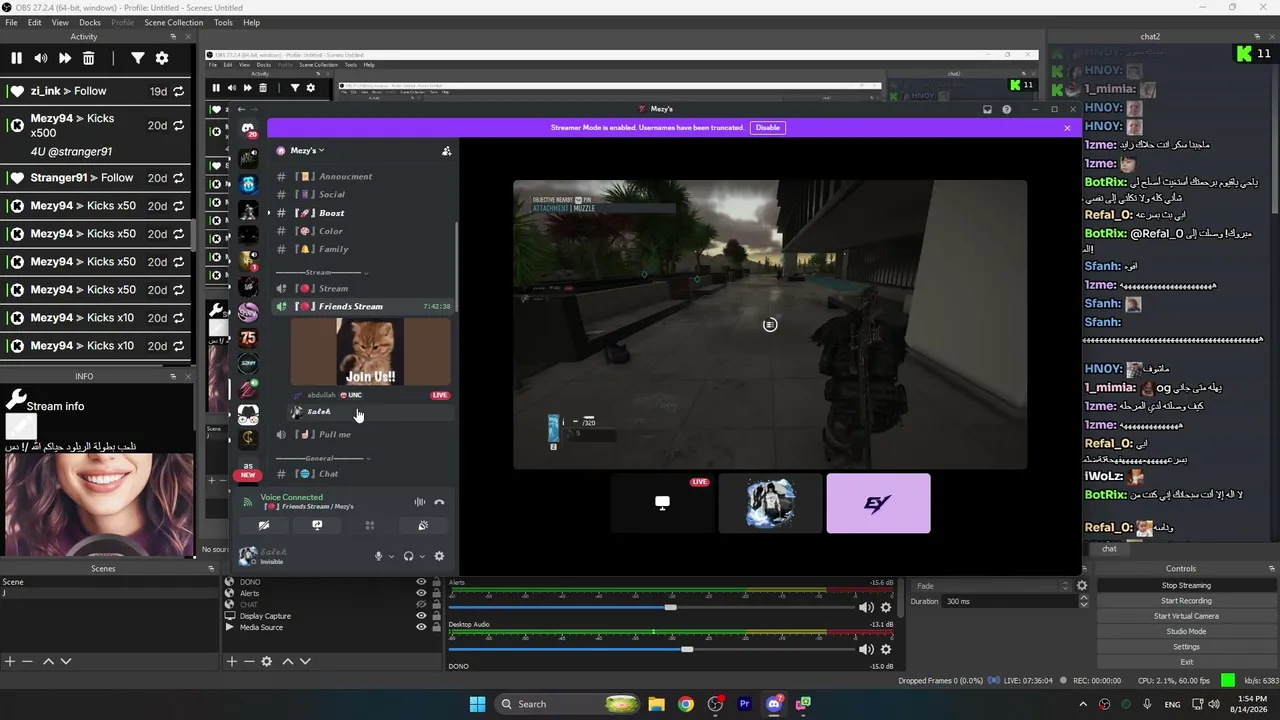Move the selected scene up
Image resolution: width=1280 pixels, height=720 pixels.
click(48, 661)
